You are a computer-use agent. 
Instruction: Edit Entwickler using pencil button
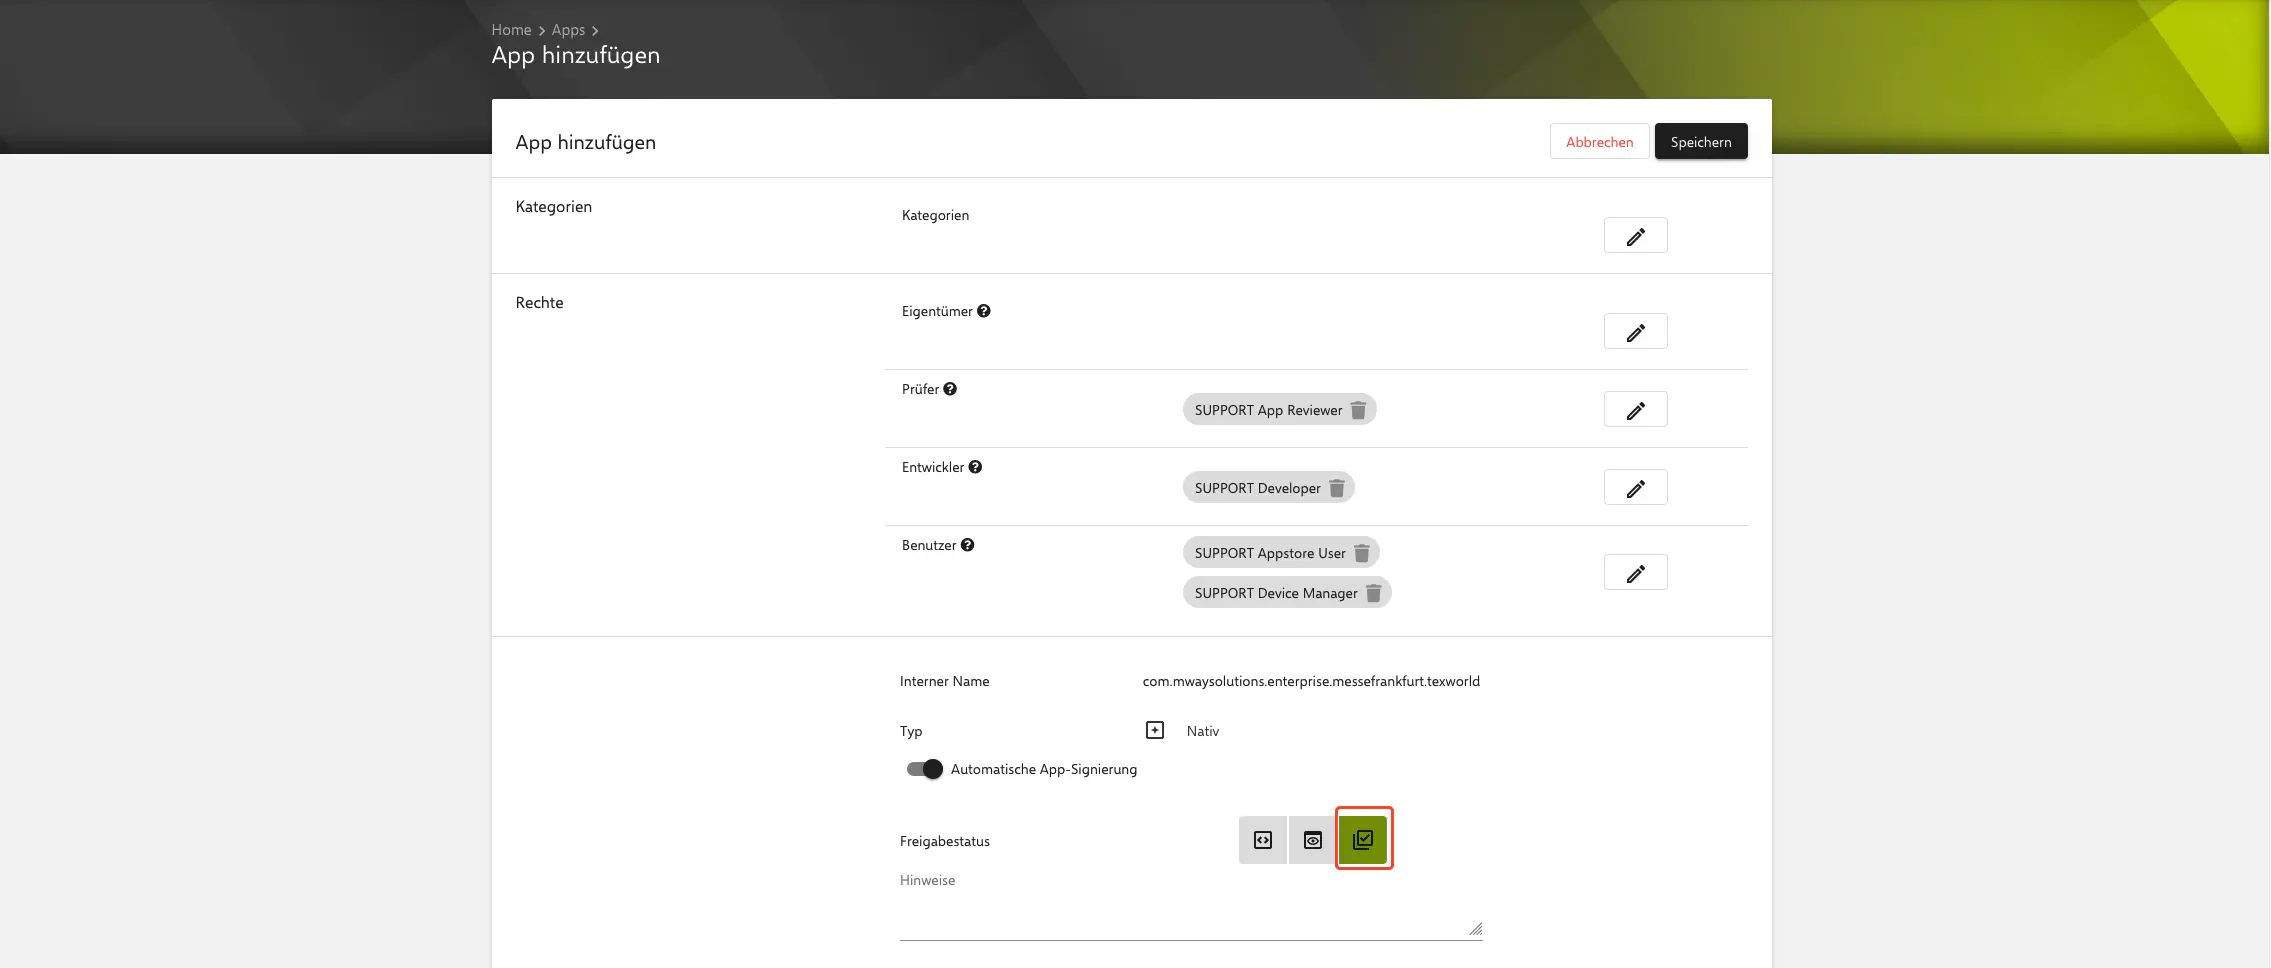(1635, 488)
